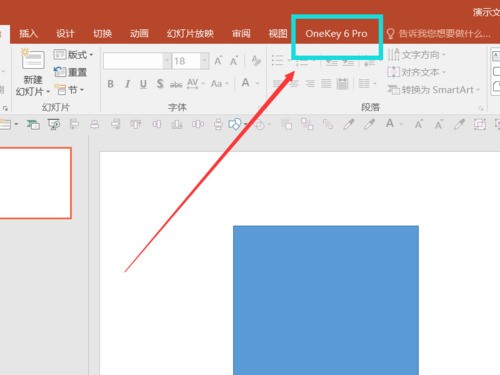Open the 设计 ribbon tab
Image resolution: width=500 pixels, height=375 pixels.
[x=65, y=34]
